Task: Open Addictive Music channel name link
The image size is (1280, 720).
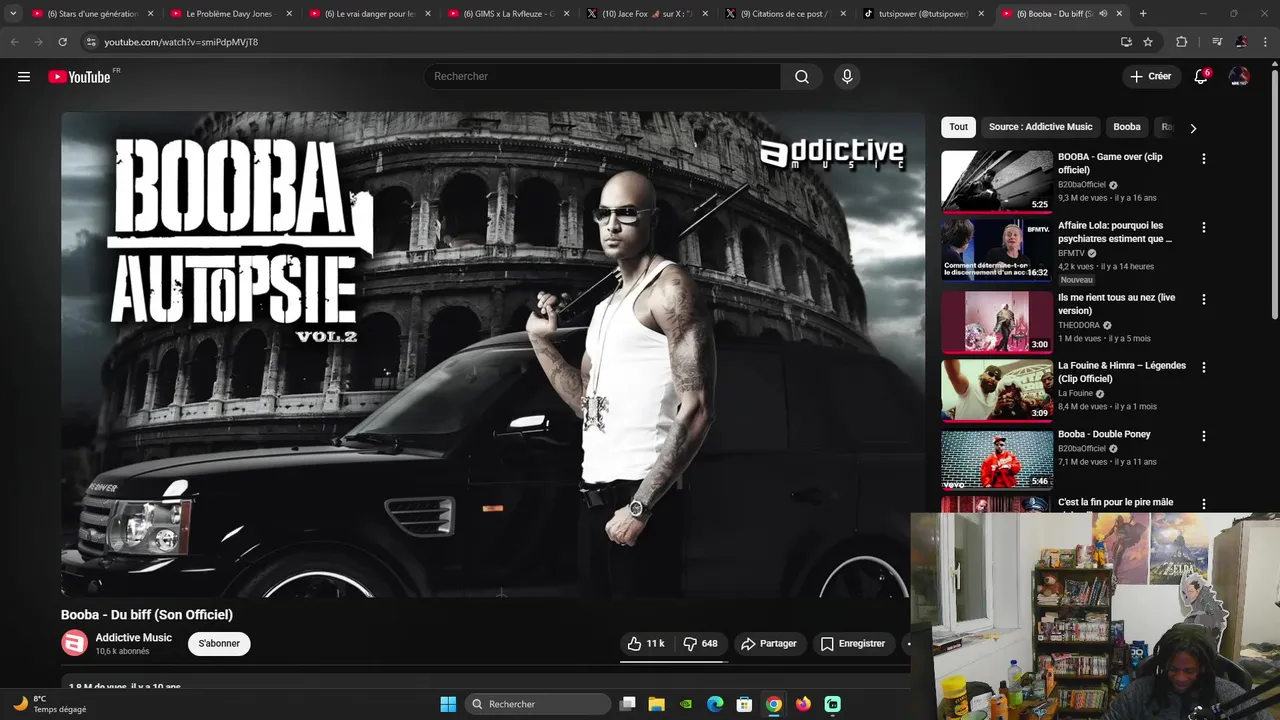Action: click(x=133, y=638)
